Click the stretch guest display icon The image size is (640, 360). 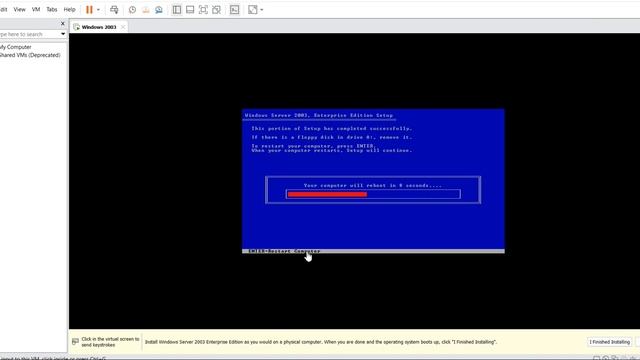coord(253,10)
